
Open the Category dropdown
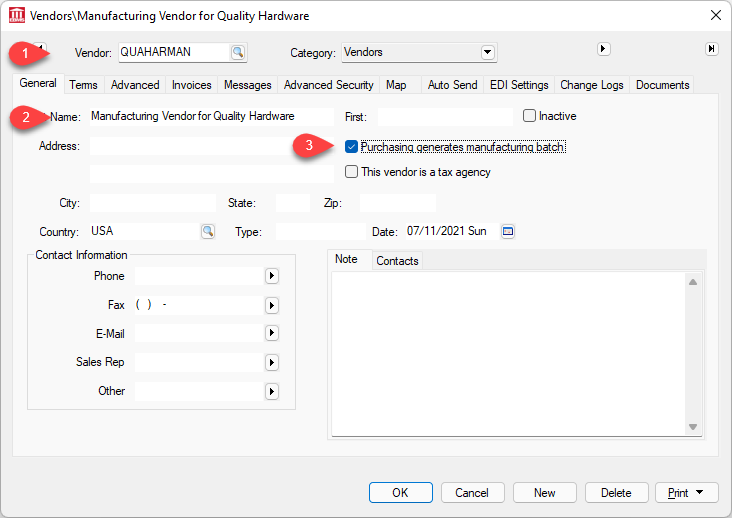(x=487, y=52)
